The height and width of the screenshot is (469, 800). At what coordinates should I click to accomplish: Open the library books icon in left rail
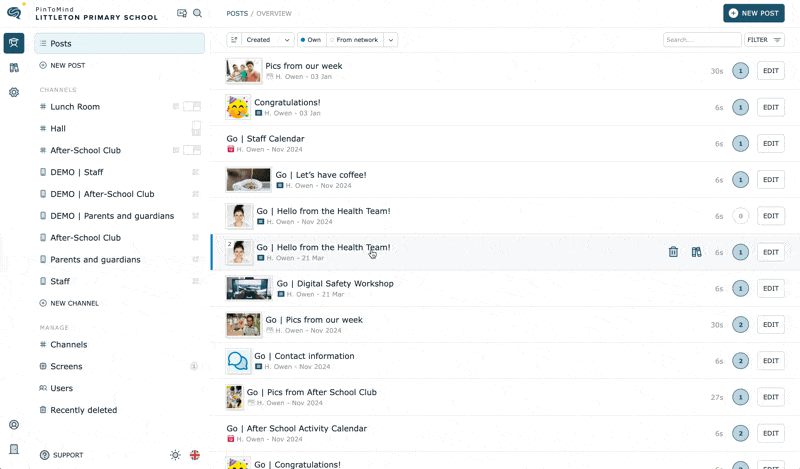14,68
